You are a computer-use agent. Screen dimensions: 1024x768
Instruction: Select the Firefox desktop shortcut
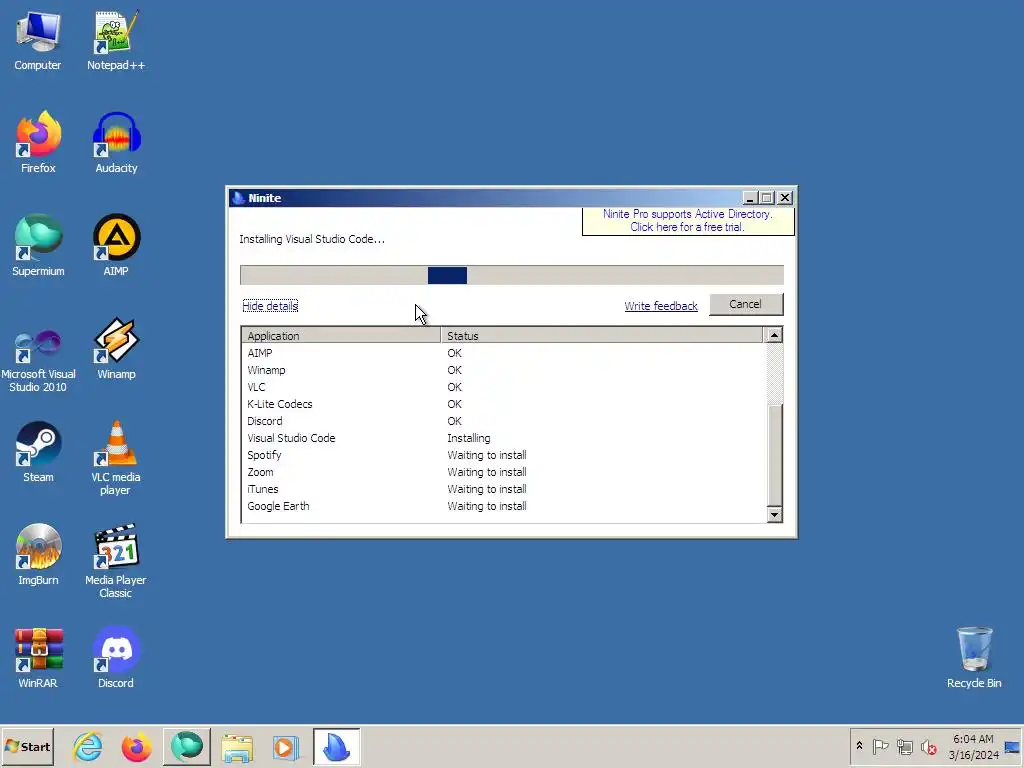click(x=38, y=142)
